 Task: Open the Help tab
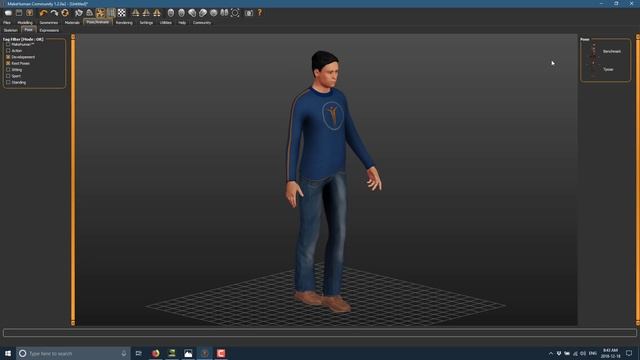coord(182,23)
